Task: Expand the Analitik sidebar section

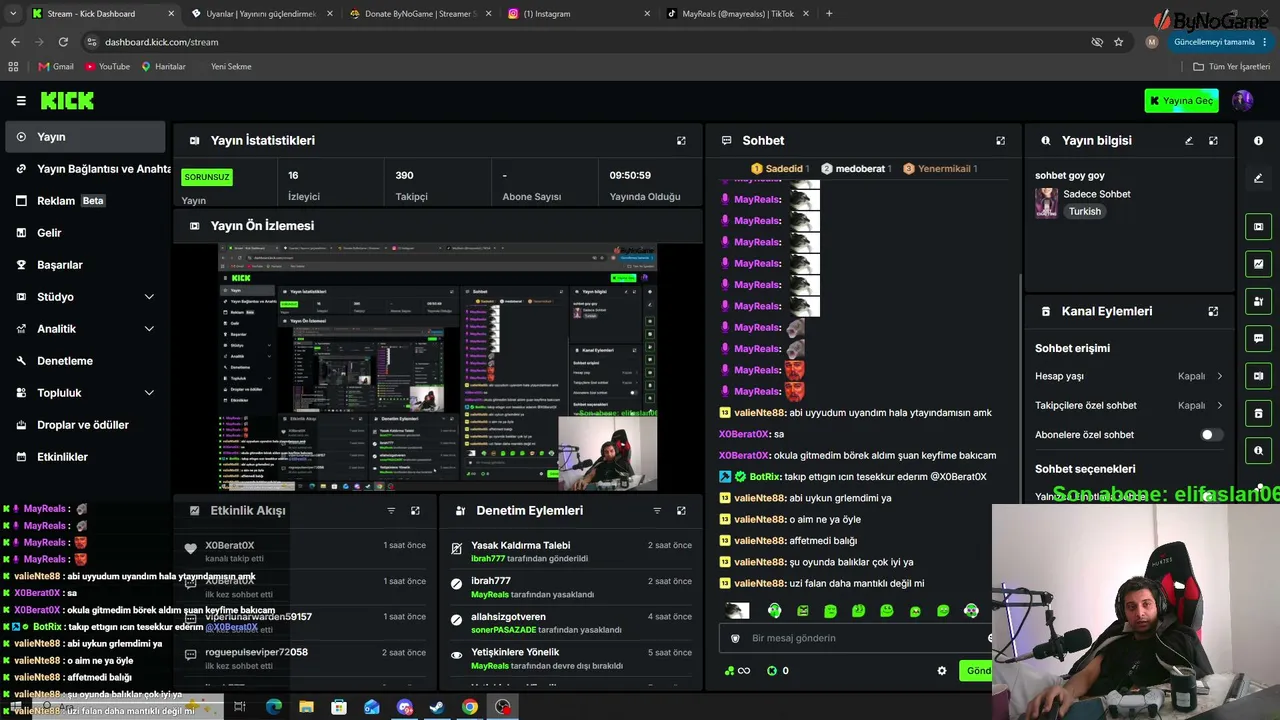Action: [x=149, y=329]
